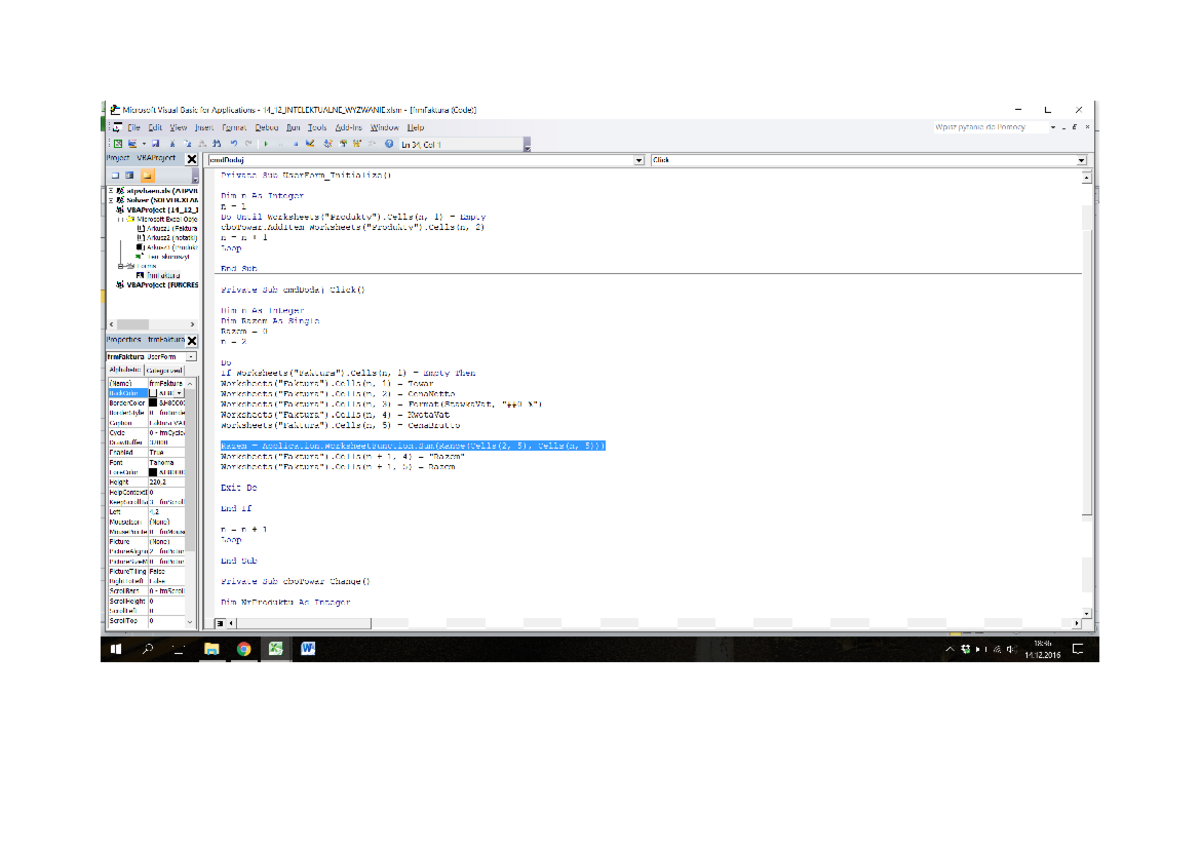Click the Find binoculars icon
The width and height of the screenshot is (1200, 848).
coord(217,144)
